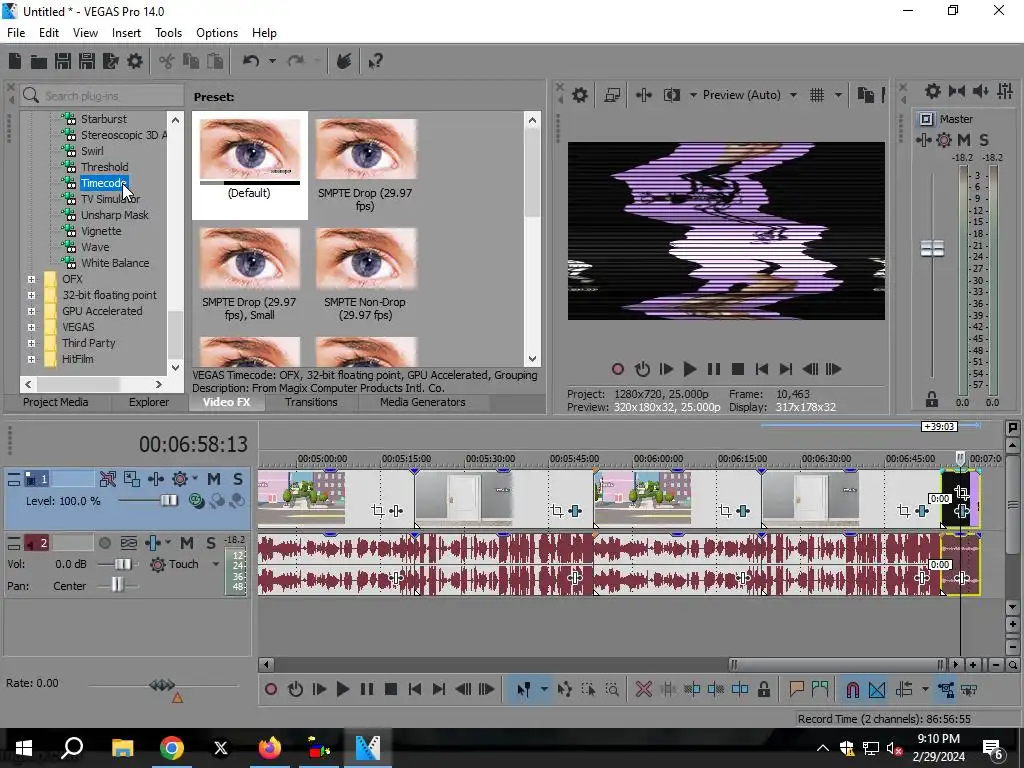
Task: Open the Tools menu
Action: coord(168,33)
